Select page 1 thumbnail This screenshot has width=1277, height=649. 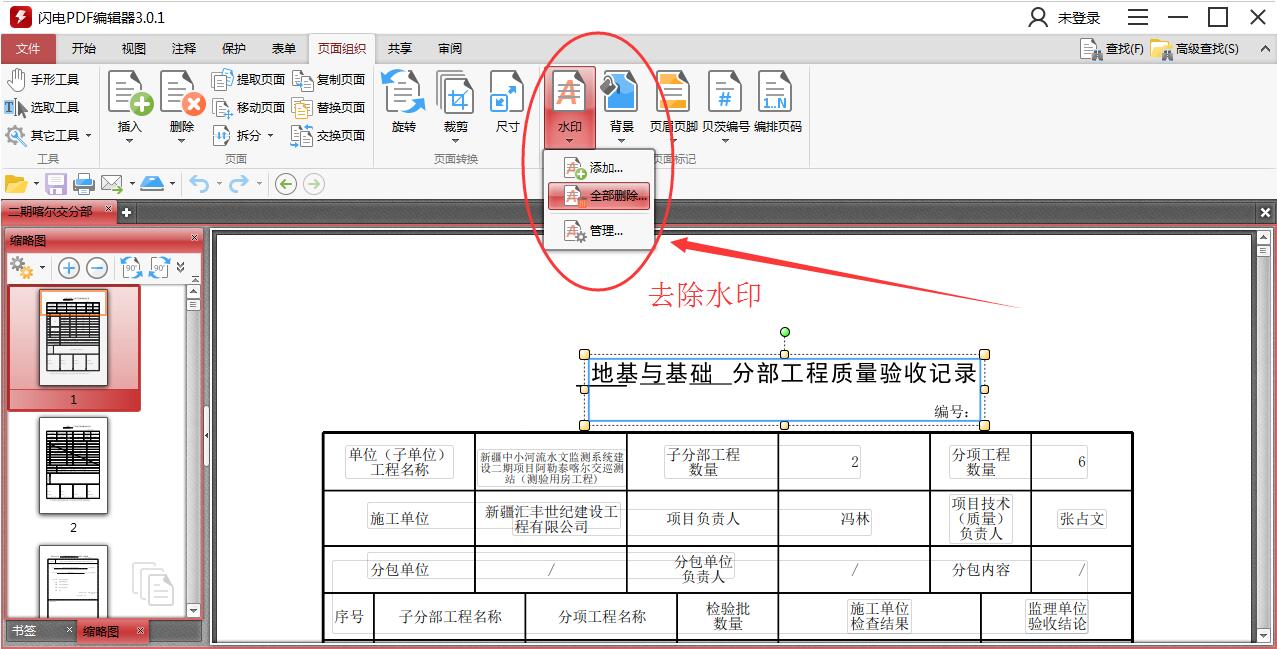click(x=73, y=347)
